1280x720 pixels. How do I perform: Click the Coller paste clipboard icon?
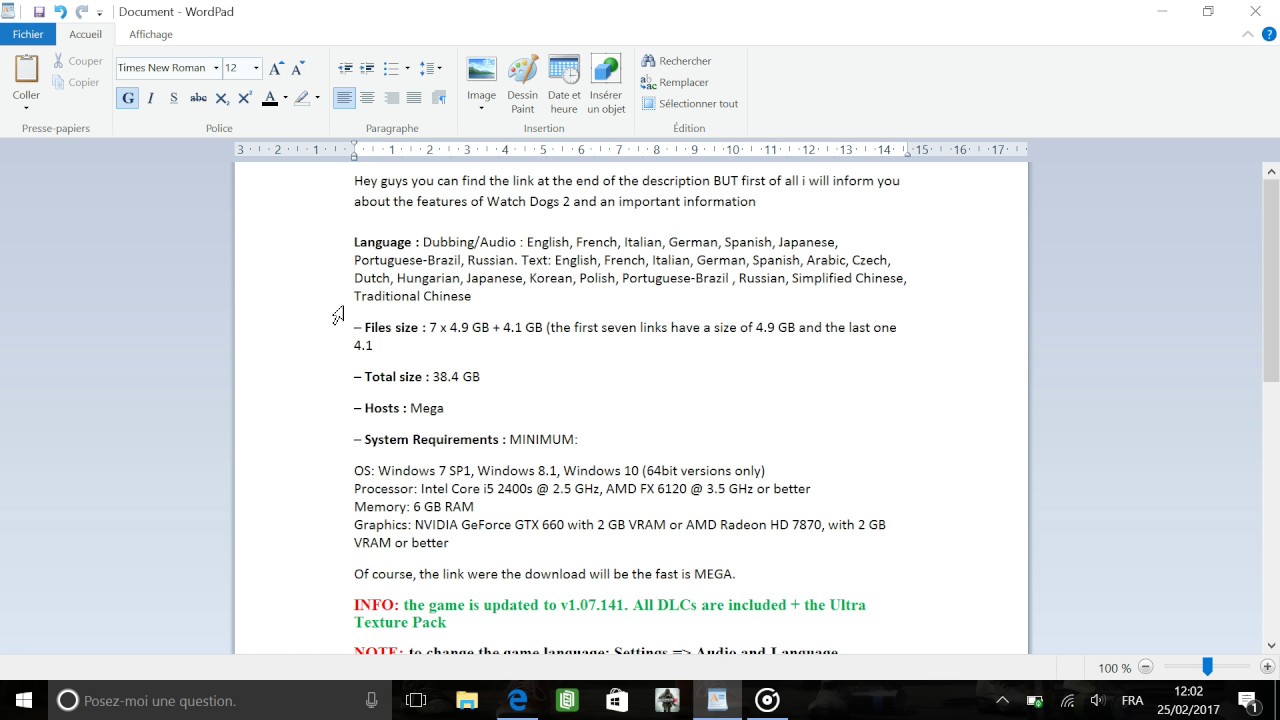pyautogui.click(x=26, y=69)
